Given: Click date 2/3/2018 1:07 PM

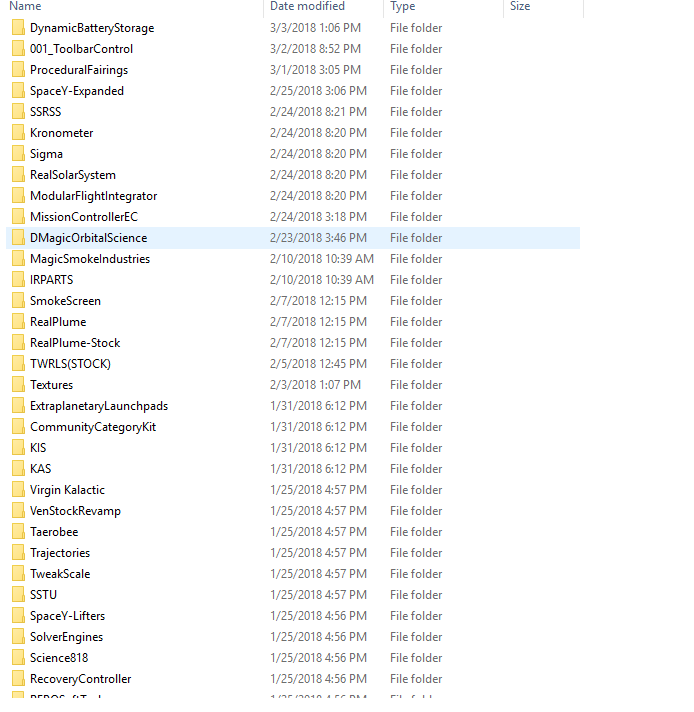Looking at the screenshot, I should tap(315, 385).
